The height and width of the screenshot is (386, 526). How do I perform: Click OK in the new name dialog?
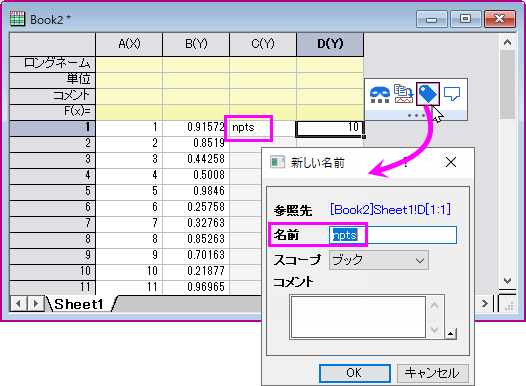(x=355, y=373)
